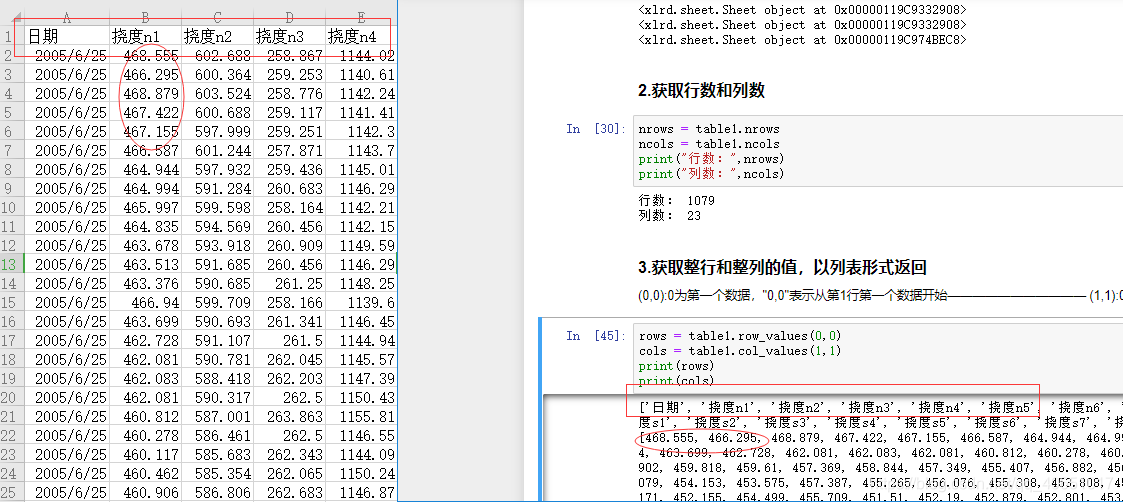This screenshot has width=1123, height=502.
Task: Click the output line 行数: 1079
Action: click(x=676, y=201)
